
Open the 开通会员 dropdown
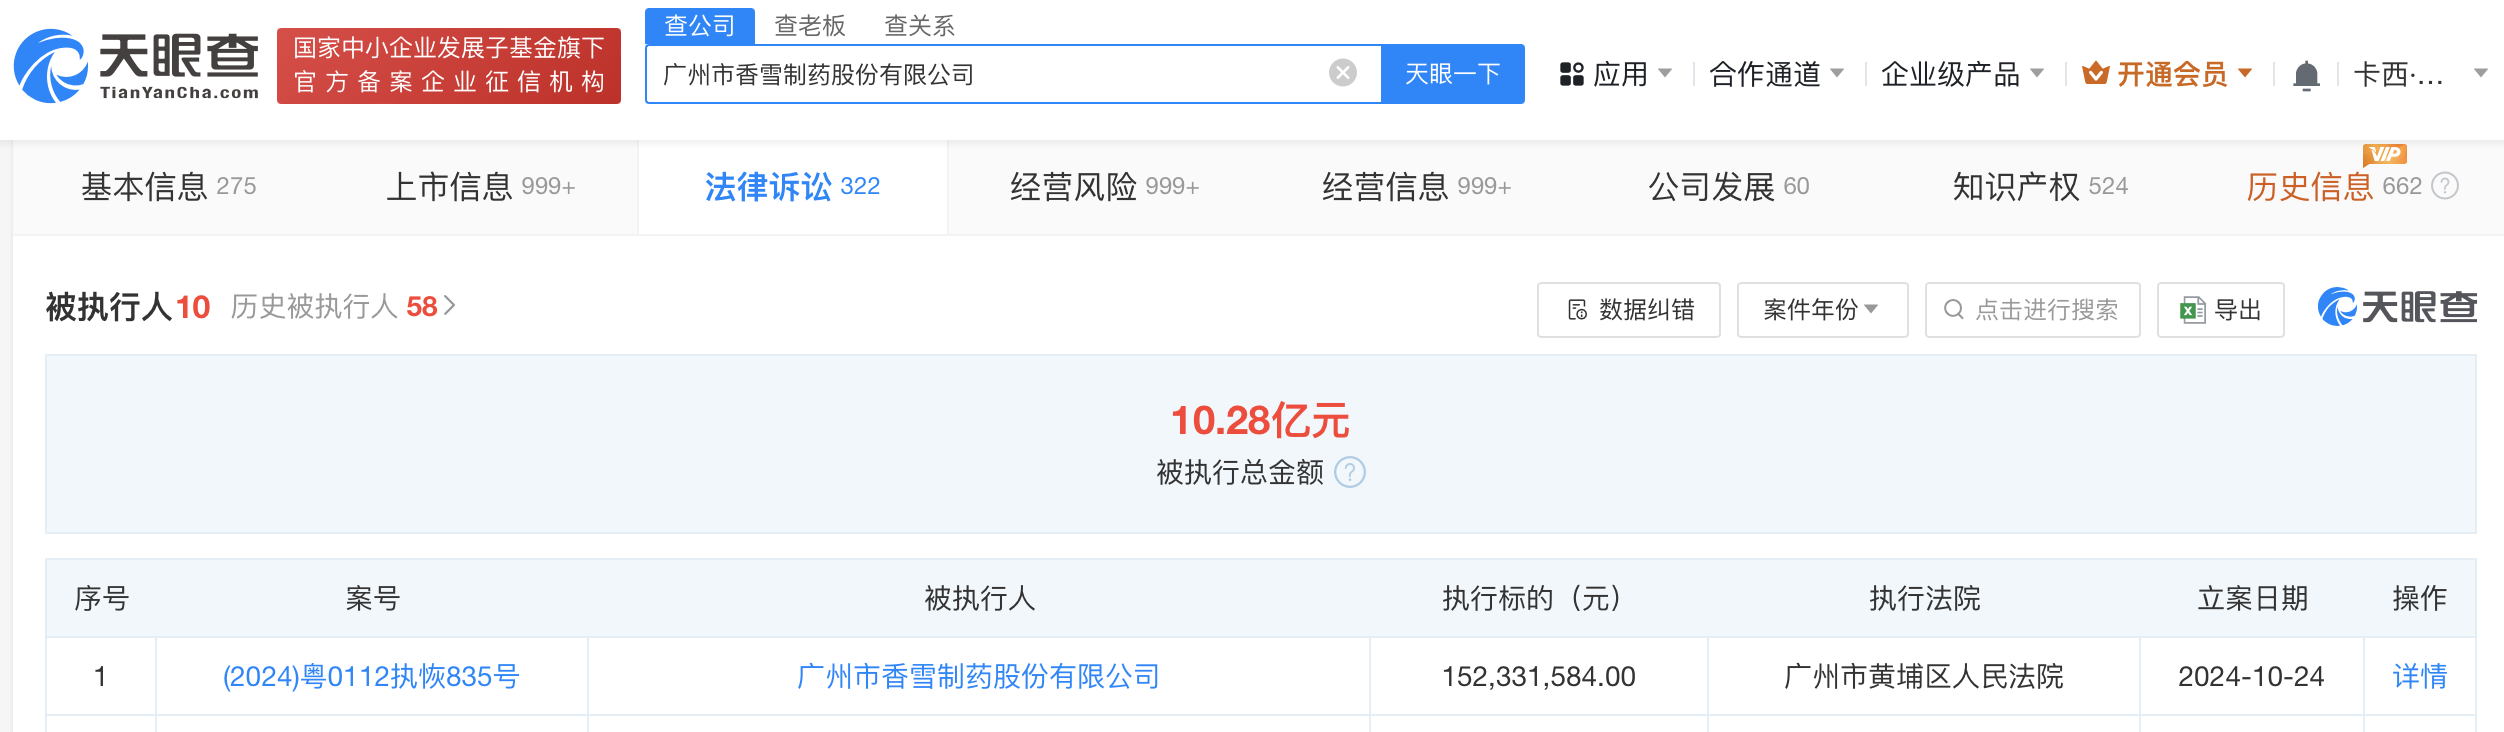point(2245,73)
